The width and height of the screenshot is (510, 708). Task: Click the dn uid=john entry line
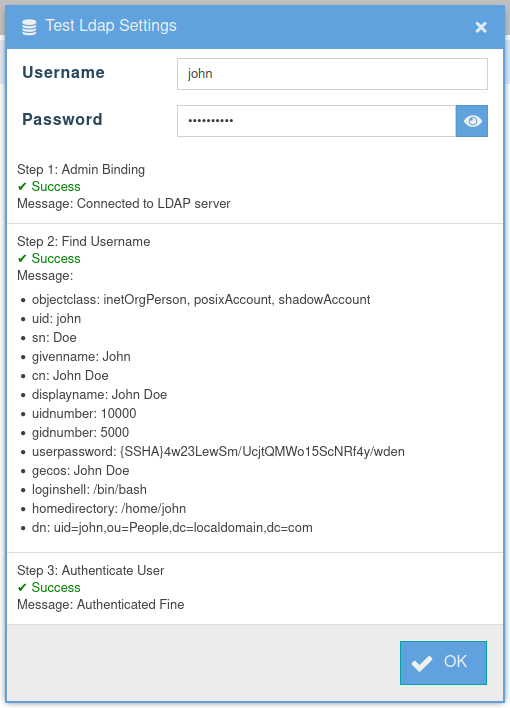point(172,527)
